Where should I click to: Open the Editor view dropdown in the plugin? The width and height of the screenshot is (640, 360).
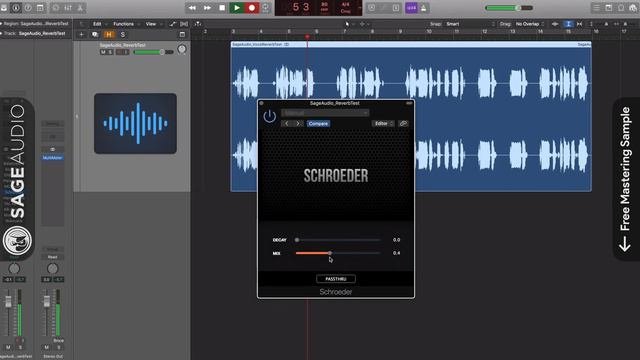click(x=383, y=123)
